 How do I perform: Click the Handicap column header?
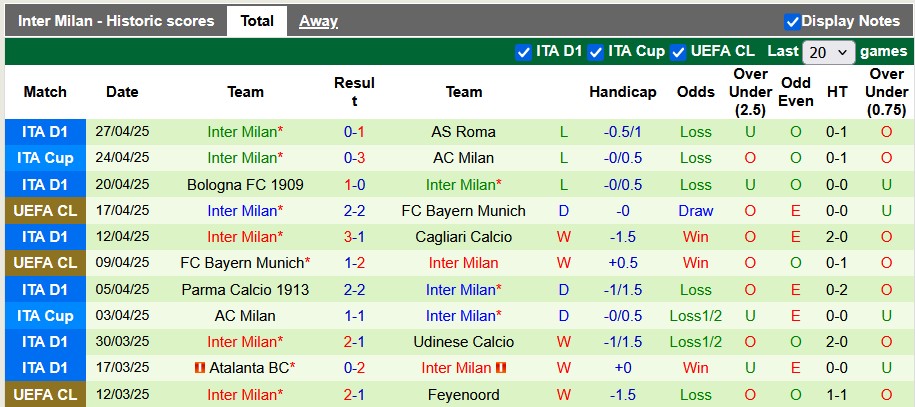click(x=622, y=92)
